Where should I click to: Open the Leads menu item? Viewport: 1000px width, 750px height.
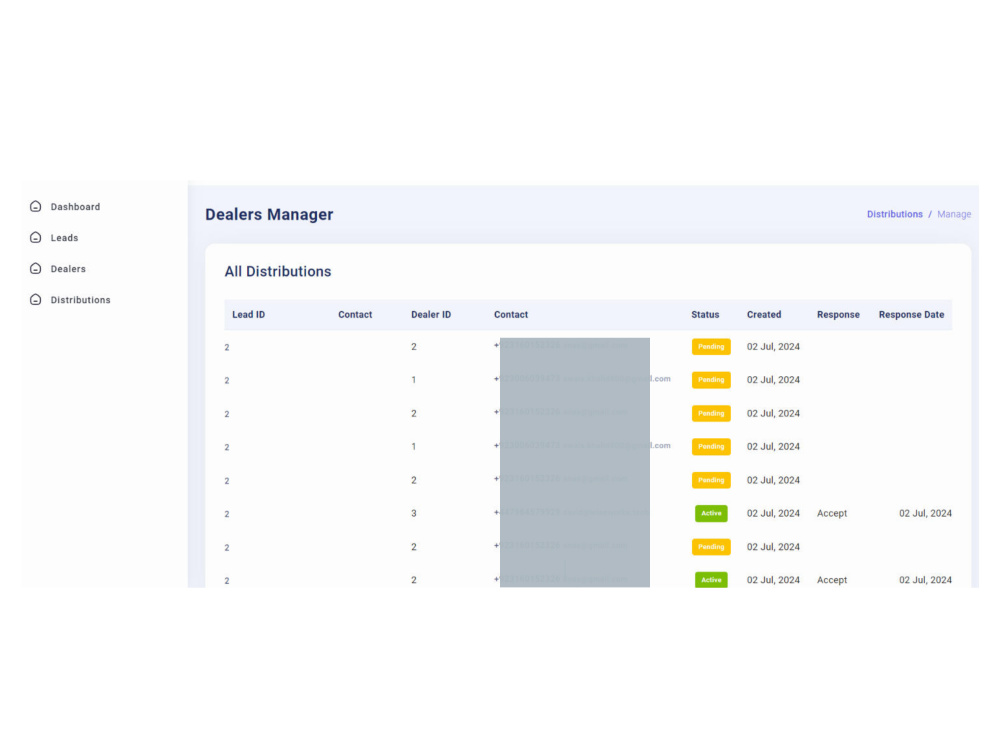[64, 238]
